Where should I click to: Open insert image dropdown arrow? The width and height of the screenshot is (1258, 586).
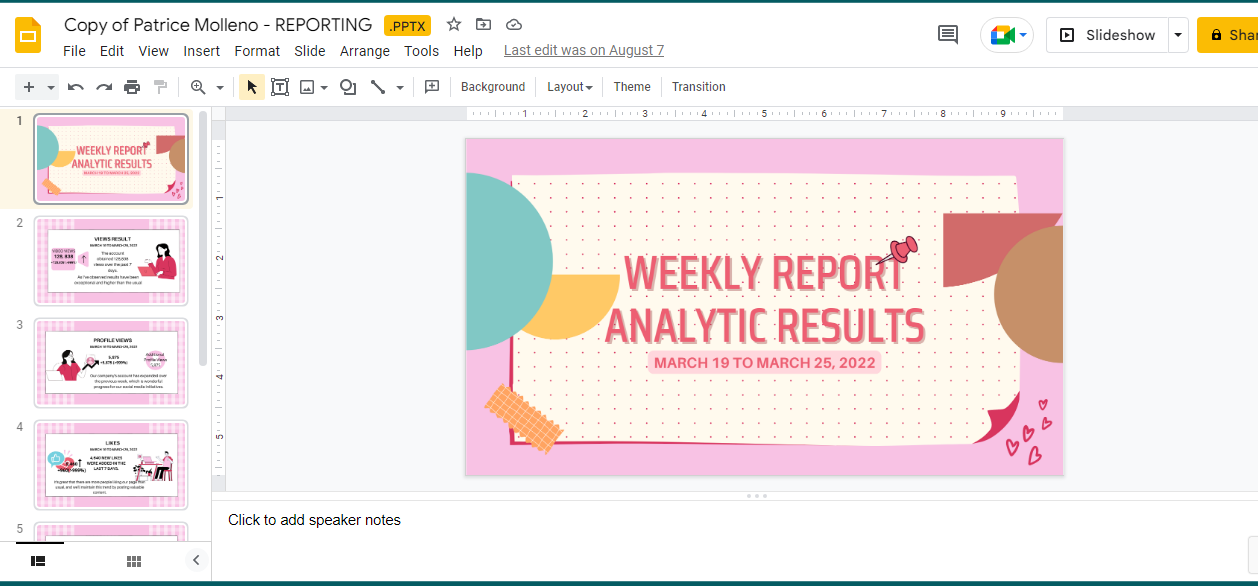tap(325, 87)
